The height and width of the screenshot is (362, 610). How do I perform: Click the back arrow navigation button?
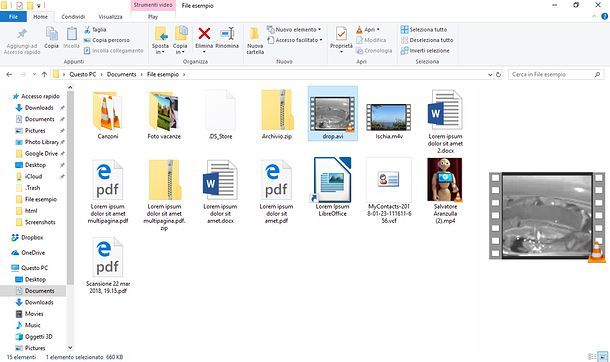click(9, 74)
